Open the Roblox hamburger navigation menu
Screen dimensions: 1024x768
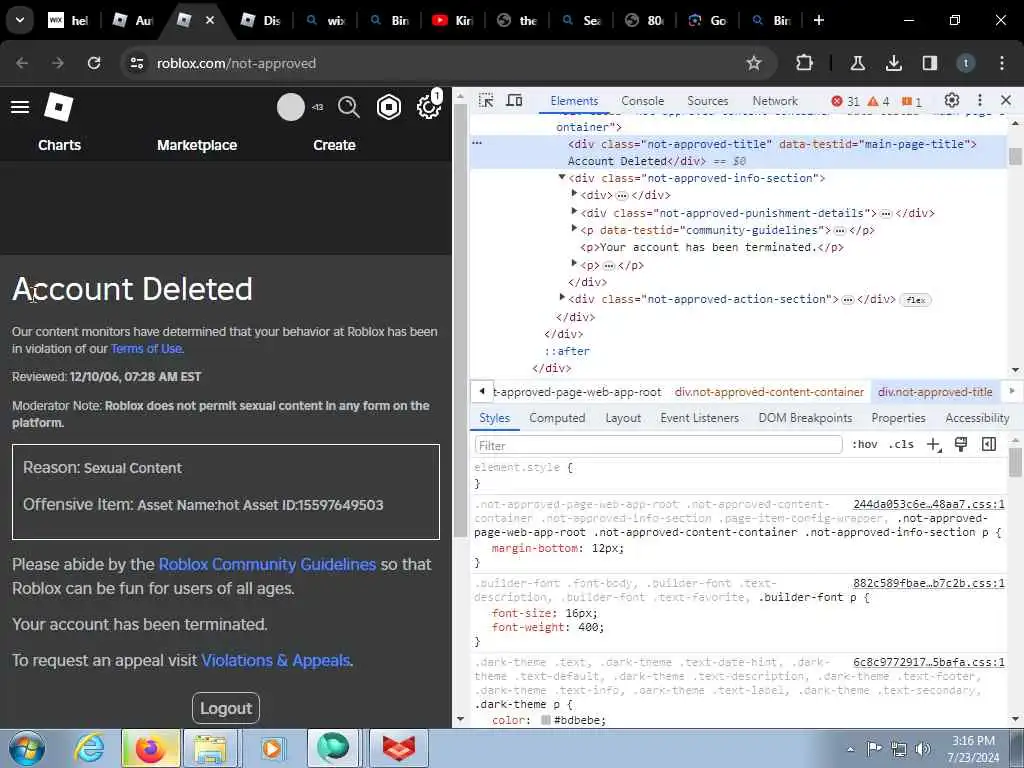[20, 107]
